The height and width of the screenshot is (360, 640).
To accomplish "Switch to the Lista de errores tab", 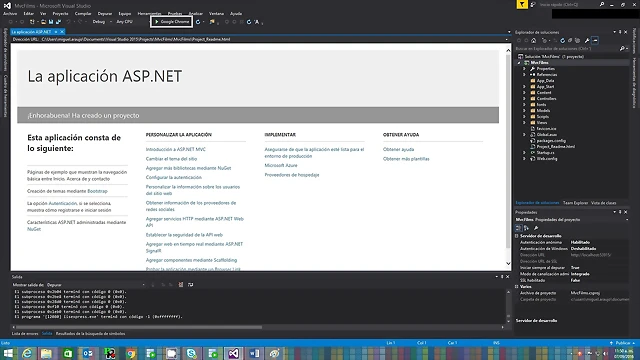I will (25, 333).
